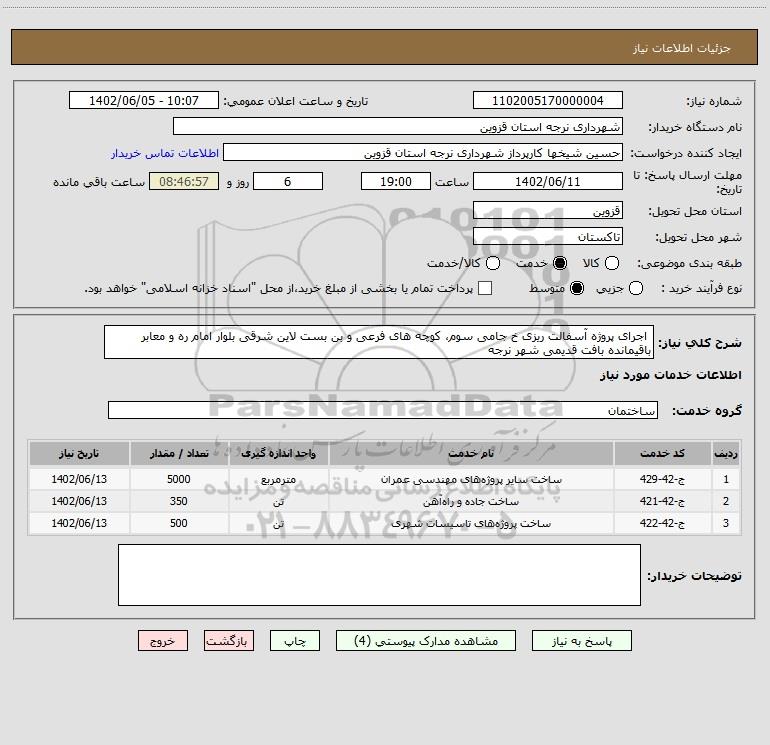Click the 1402/06/13 date in row 1
The height and width of the screenshot is (745, 770).
pos(79,479)
